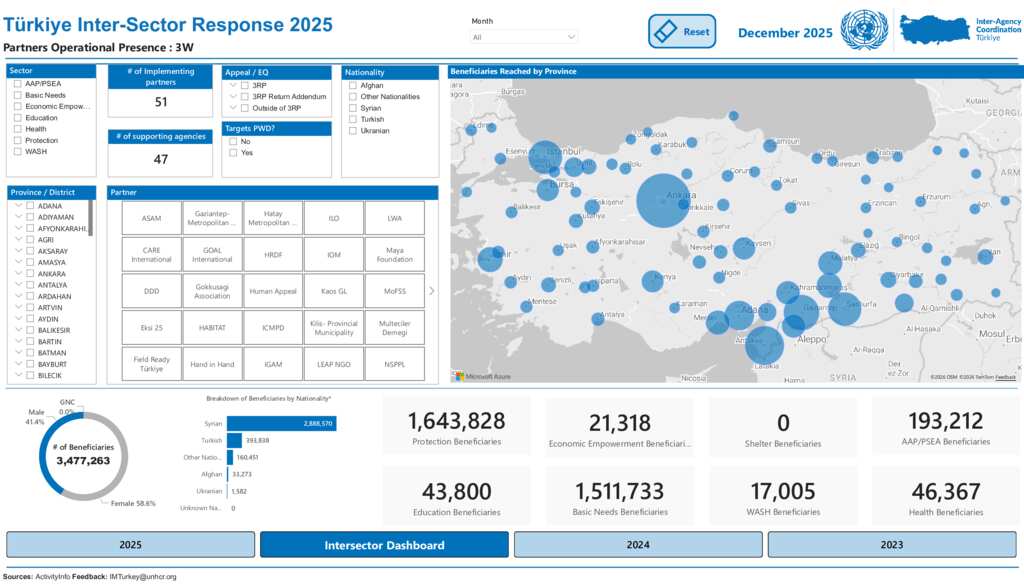Click the Syrian bar in nationality chart
The image size is (1024, 587).
pyautogui.click(x=281, y=424)
